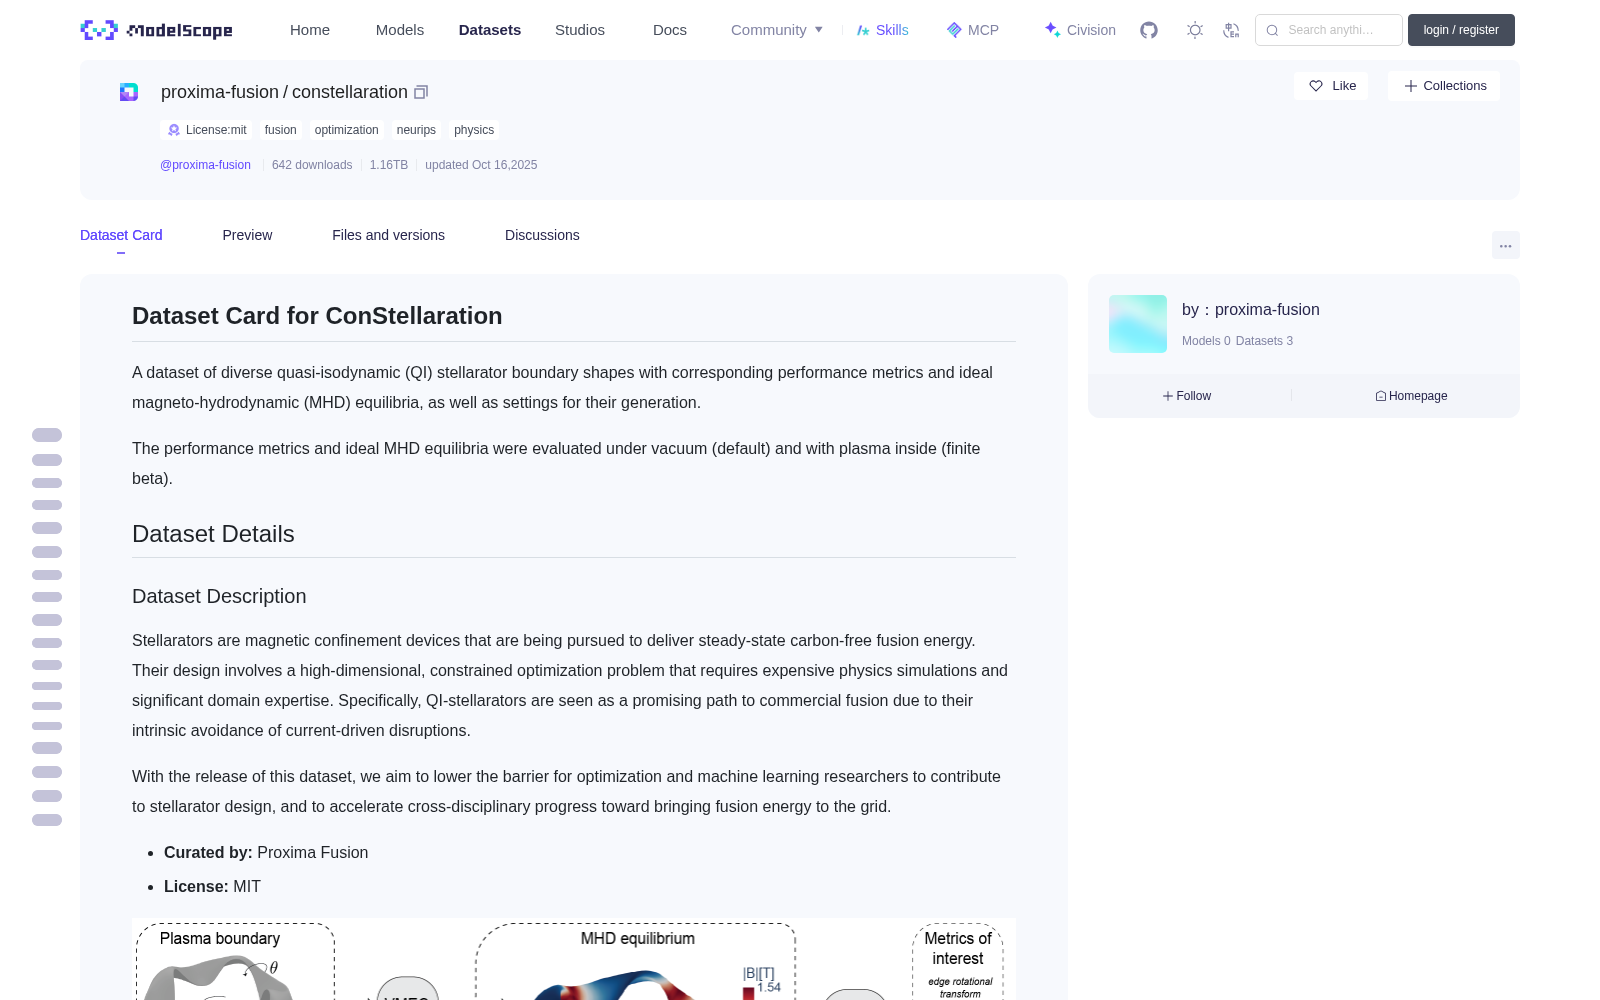Open the Datasets menu item

pyautogui.click(x=490, y=30)
